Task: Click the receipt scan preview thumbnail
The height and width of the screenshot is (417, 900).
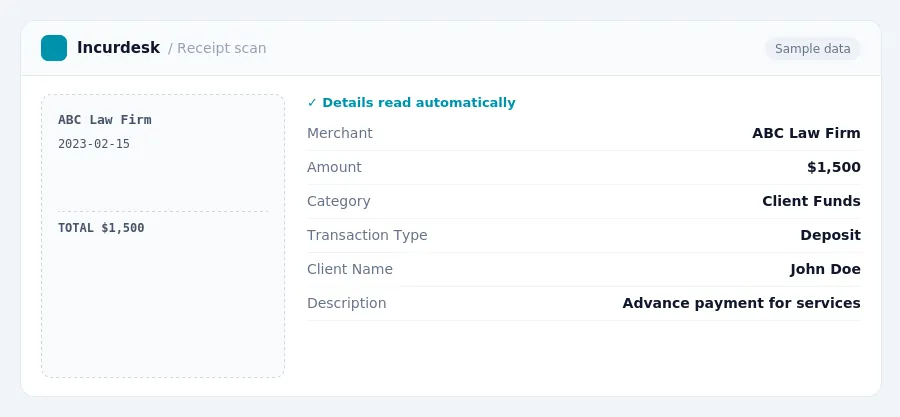Action: [163, 236]
